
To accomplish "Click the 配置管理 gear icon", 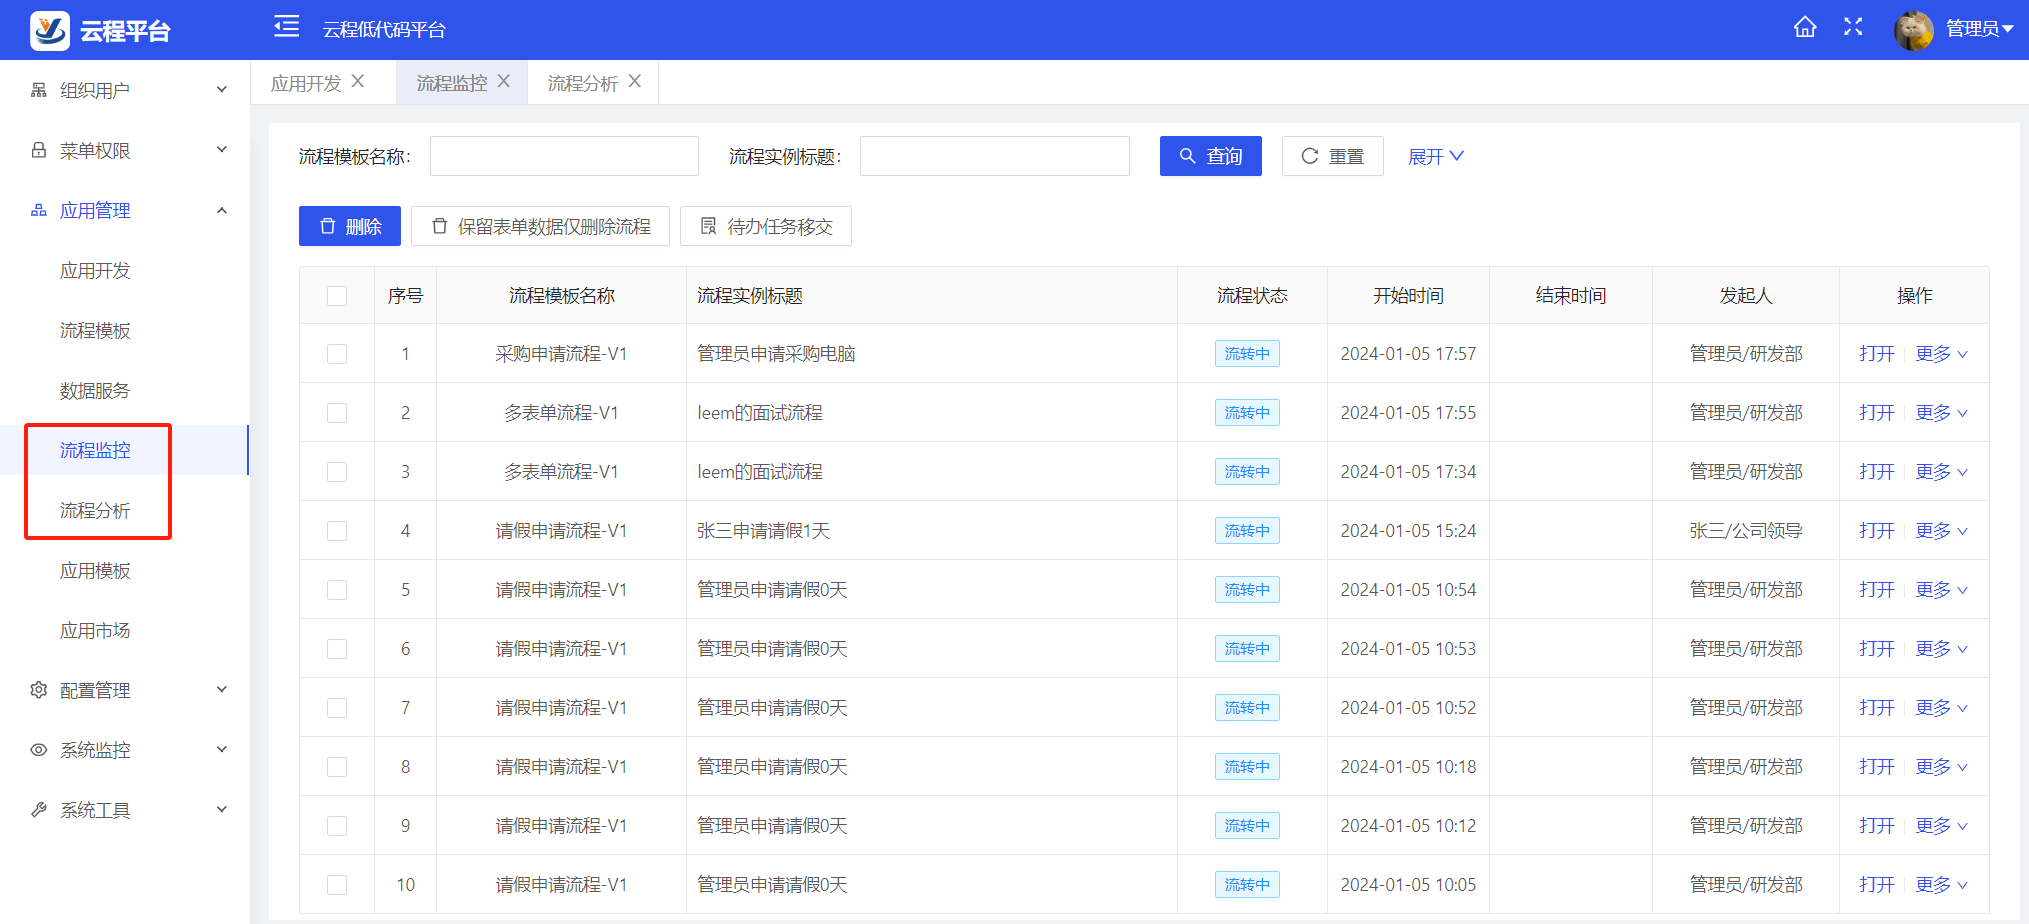I will point(39,690).
